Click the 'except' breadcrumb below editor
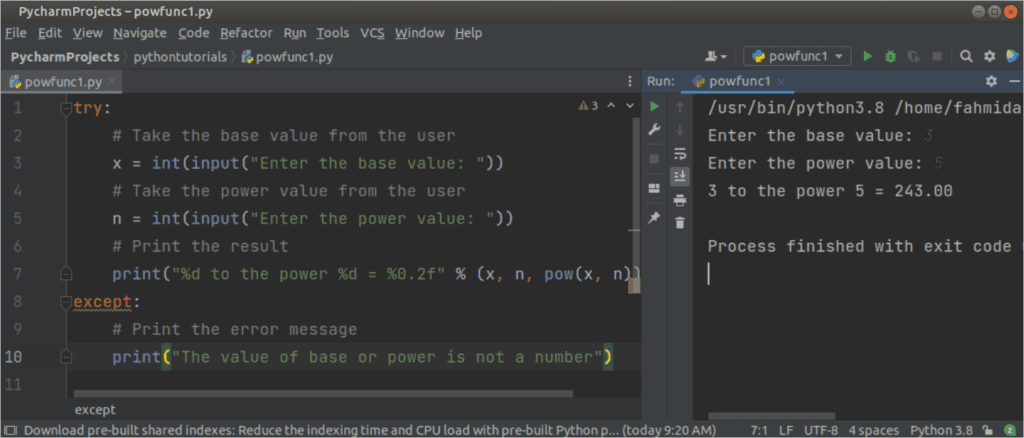 click(x=95, y=410)
